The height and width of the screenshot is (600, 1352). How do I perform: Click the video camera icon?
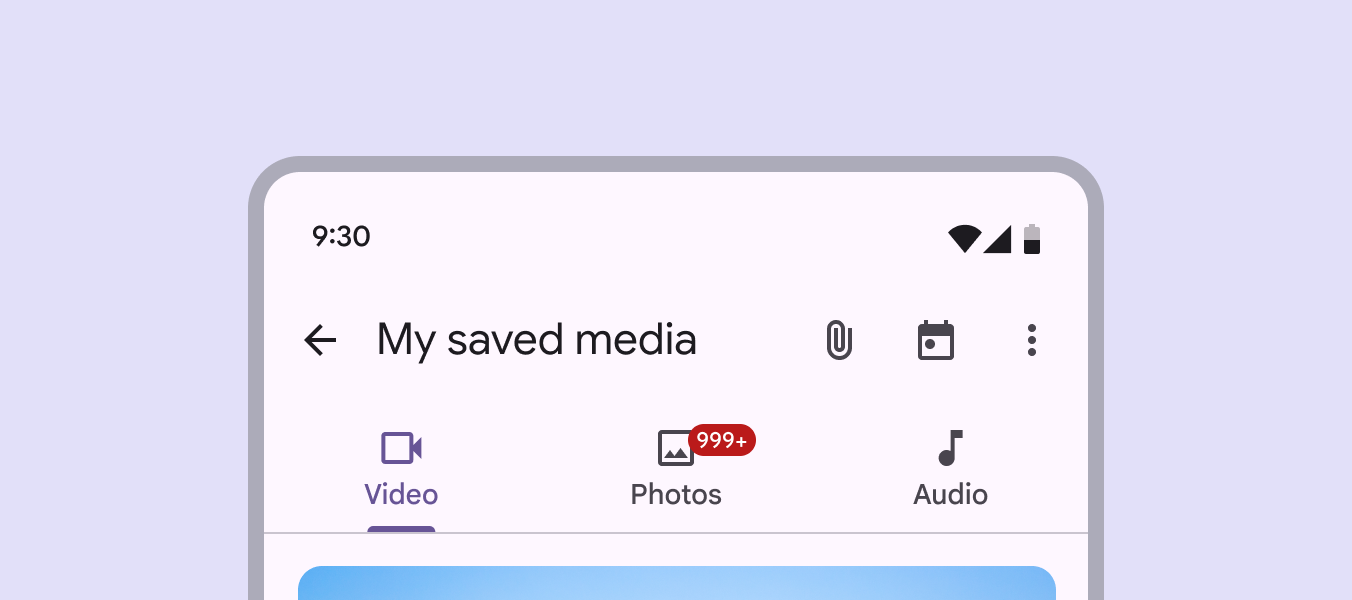[401, 448]
